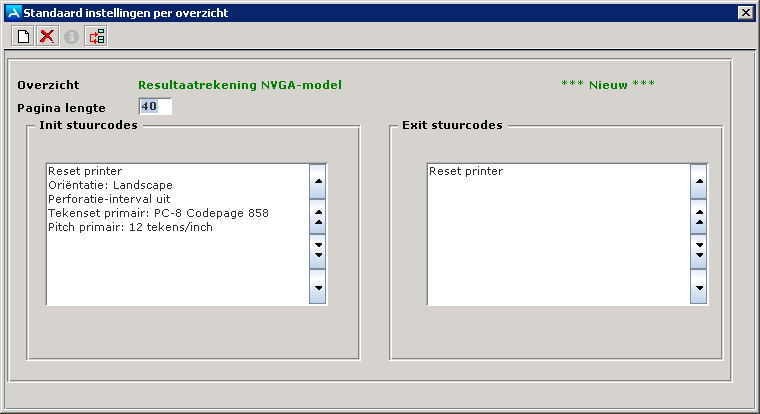Click the Pagina lengte input field
The width and height of the screenshot is (760, 414).
[x=155, y=107]
